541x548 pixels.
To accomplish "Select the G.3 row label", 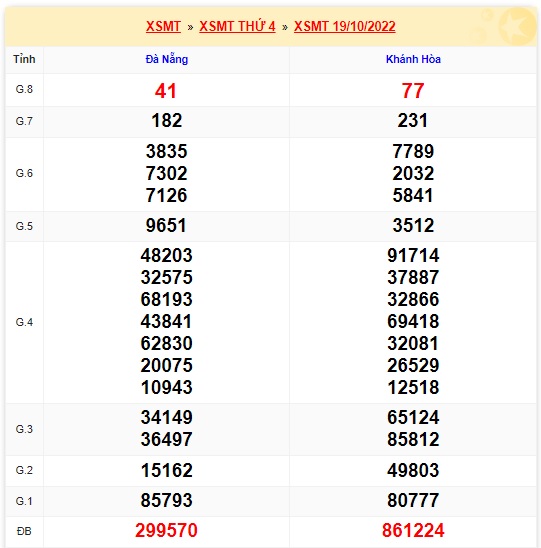I will pos(24,429).
